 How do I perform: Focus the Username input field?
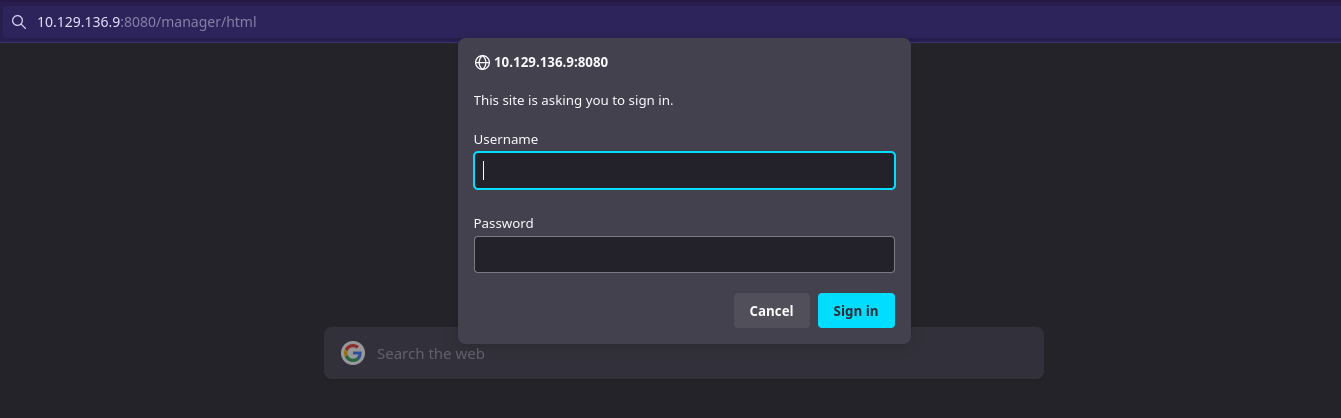[684, 171]
